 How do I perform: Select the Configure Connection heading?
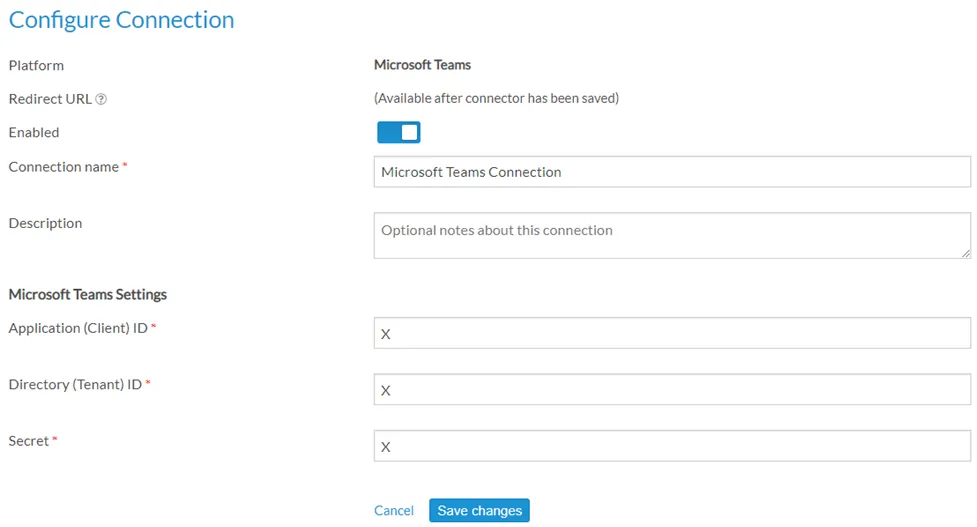(x=122, y=20)
